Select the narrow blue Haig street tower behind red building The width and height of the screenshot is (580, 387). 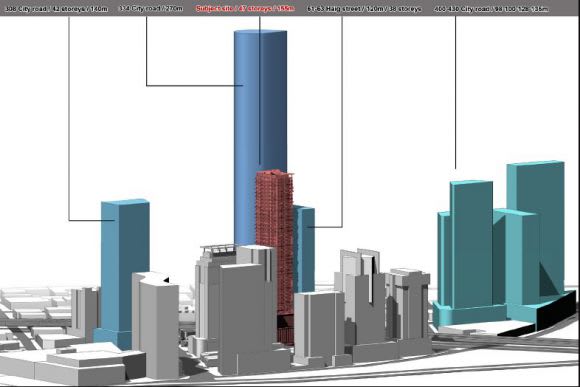[304, 250]
